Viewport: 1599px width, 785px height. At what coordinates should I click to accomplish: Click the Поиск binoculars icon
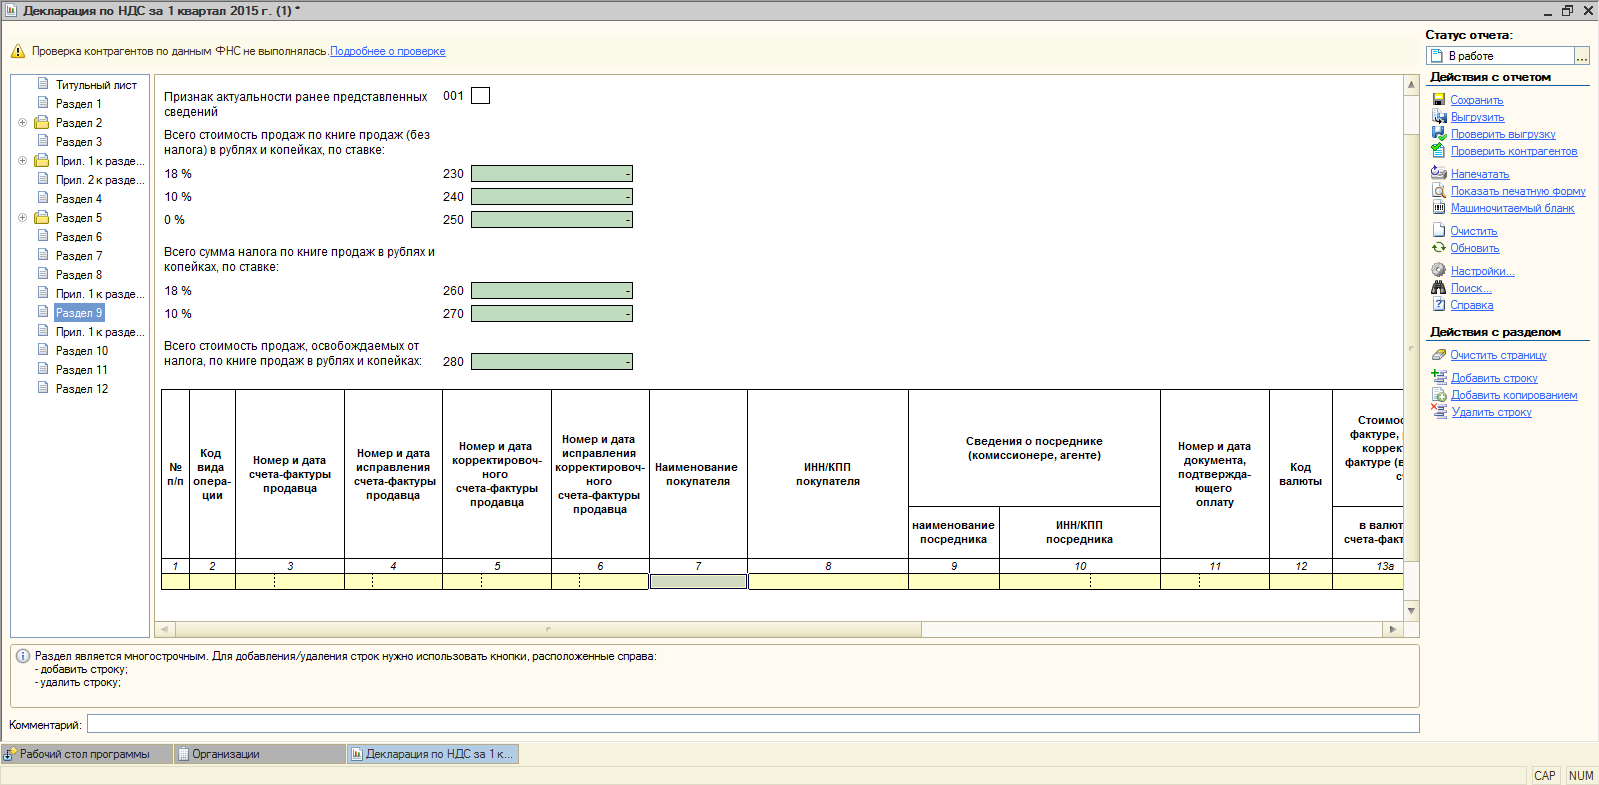tap(1438, 288)
